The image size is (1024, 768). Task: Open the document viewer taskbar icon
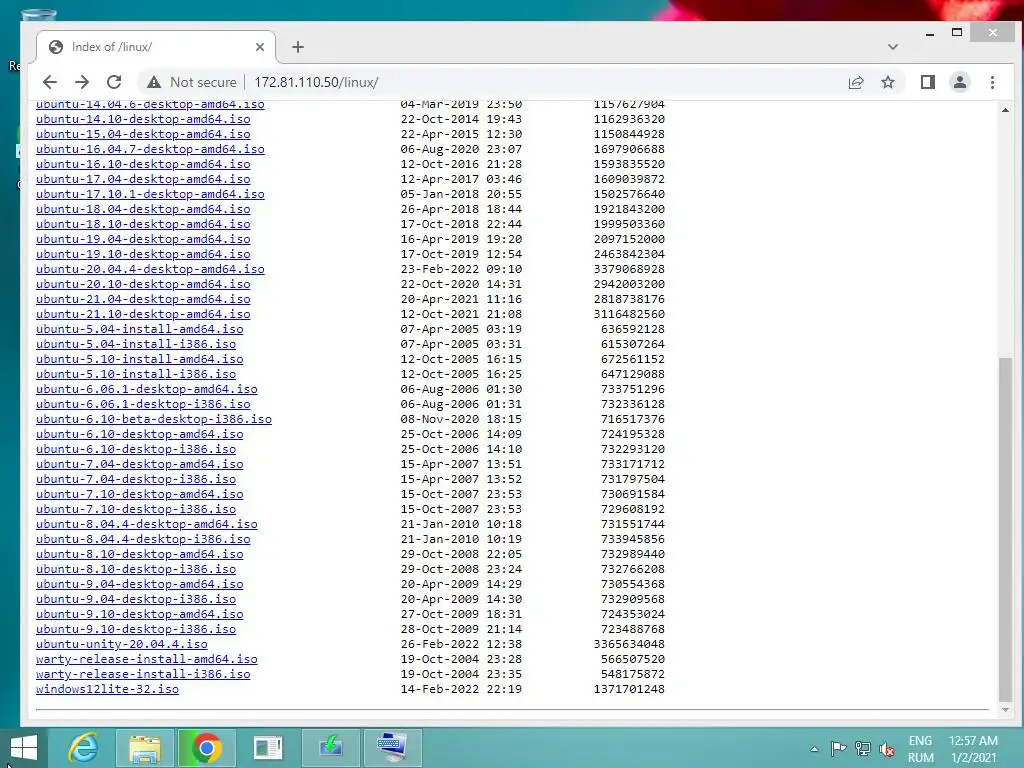click(x=268, y=748)
